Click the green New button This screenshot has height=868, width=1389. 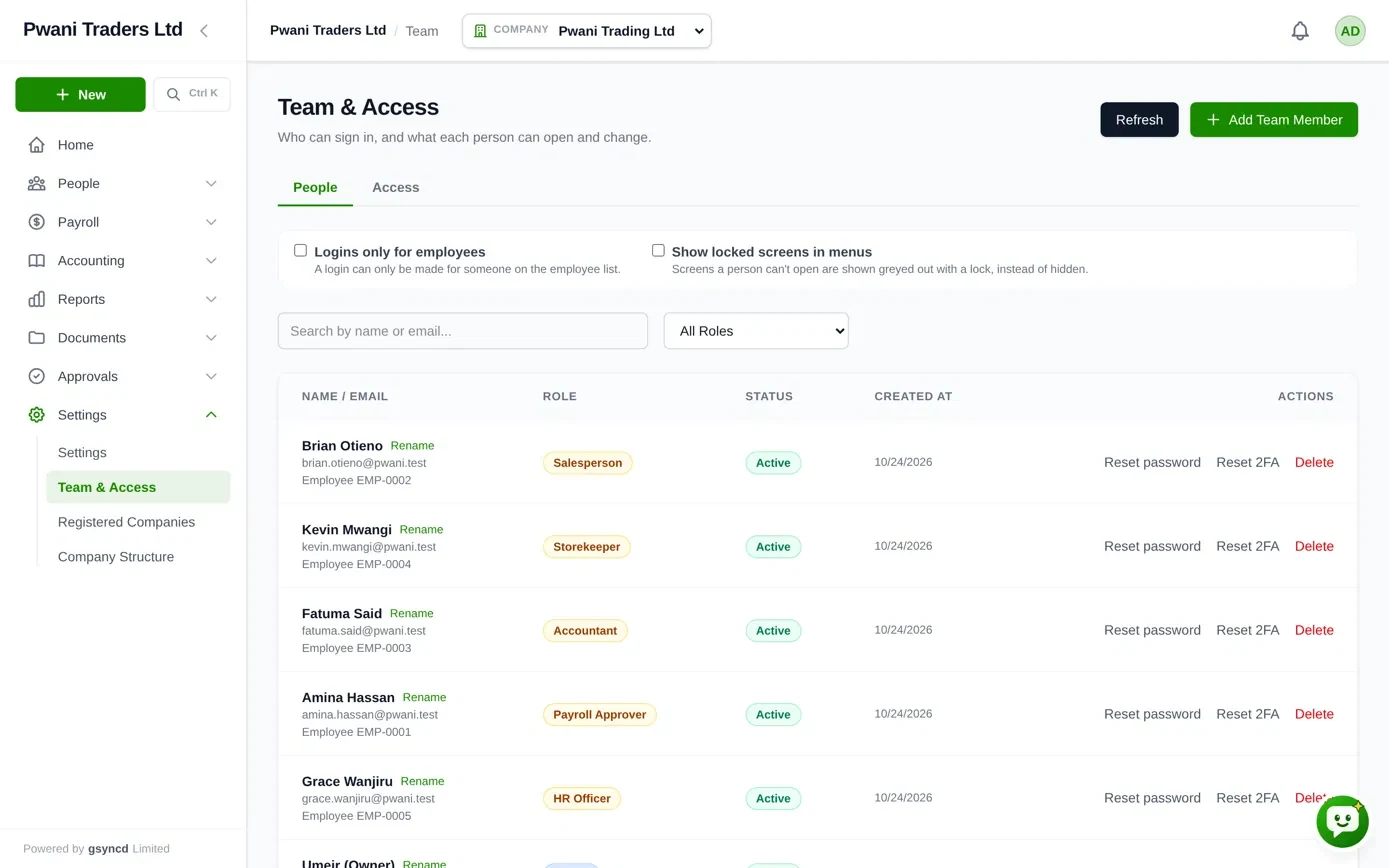80,94
